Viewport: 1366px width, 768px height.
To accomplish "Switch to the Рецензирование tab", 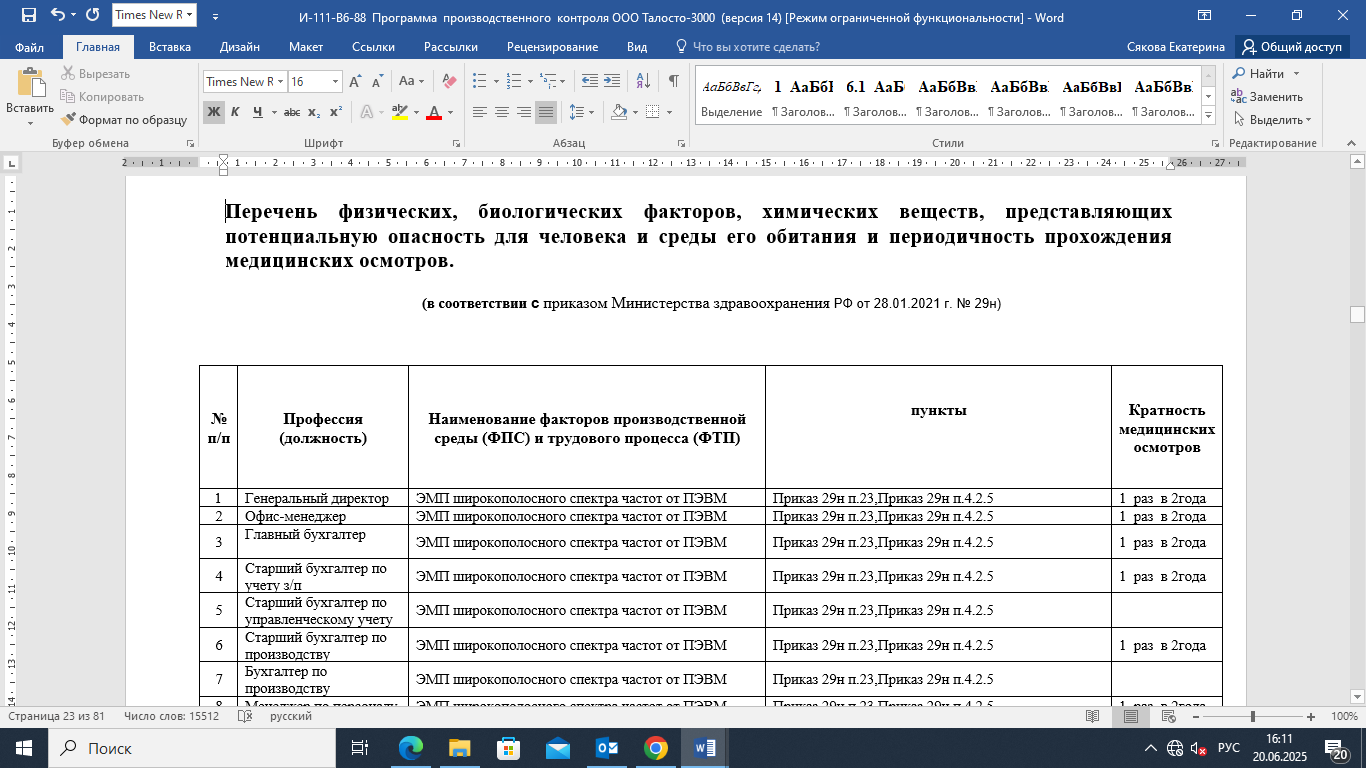I will 552,47.
